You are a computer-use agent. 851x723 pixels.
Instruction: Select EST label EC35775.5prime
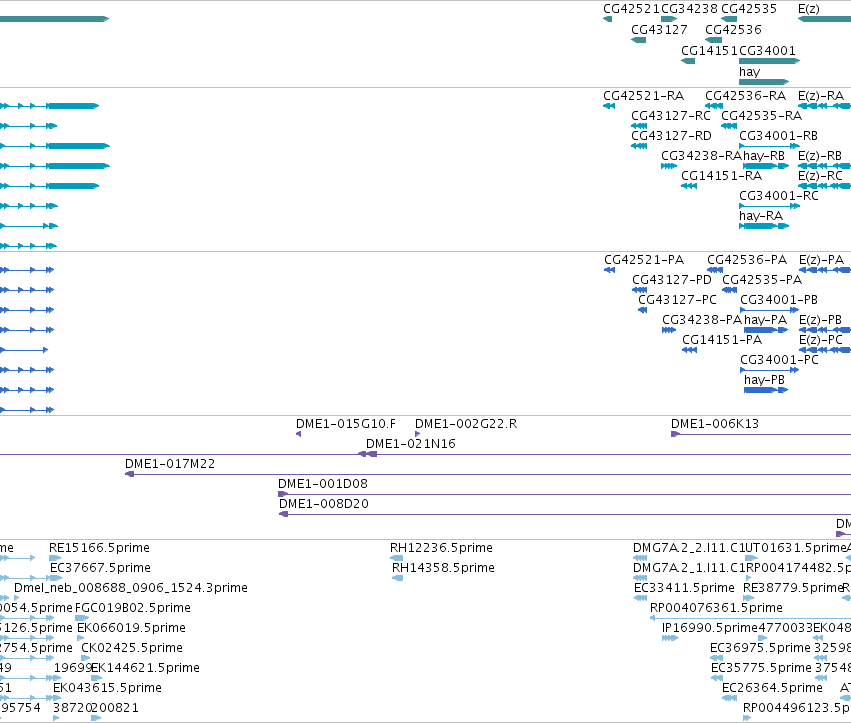(761, 668)
